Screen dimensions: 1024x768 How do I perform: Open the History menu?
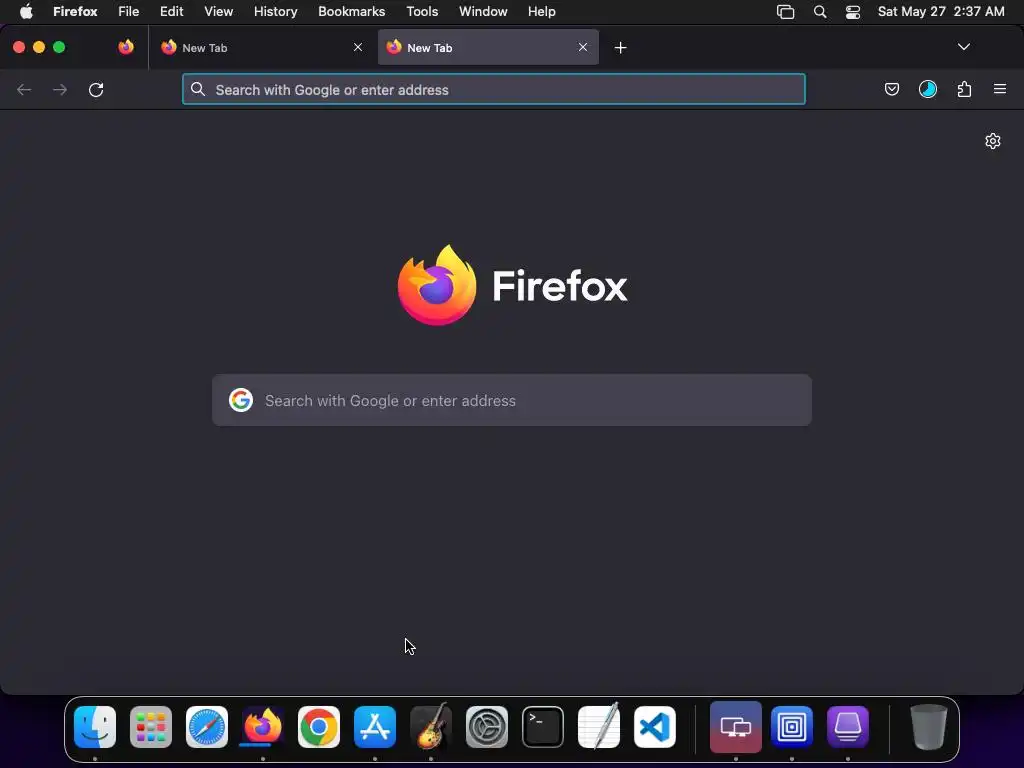tap(276, 12)
